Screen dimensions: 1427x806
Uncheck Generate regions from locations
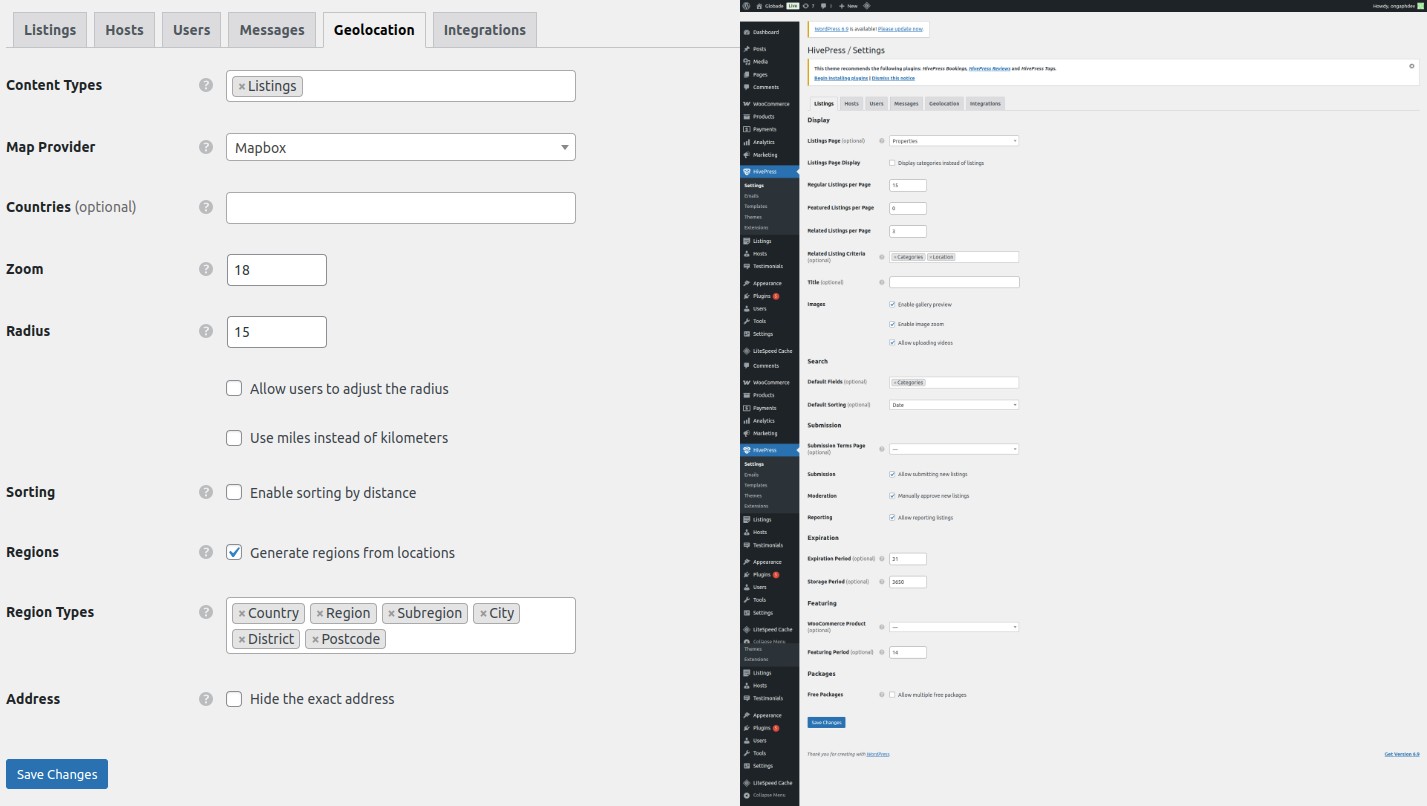(x=234, y=552)
